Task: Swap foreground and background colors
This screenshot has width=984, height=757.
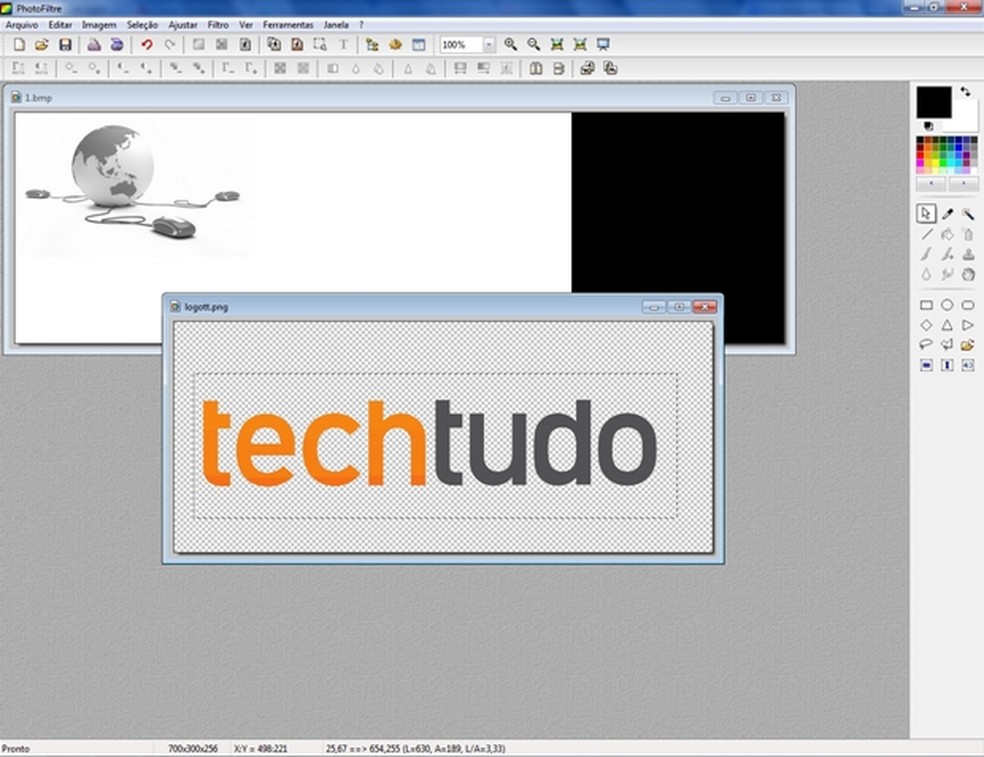Action: pyautogui.click(x=965, y=91)
